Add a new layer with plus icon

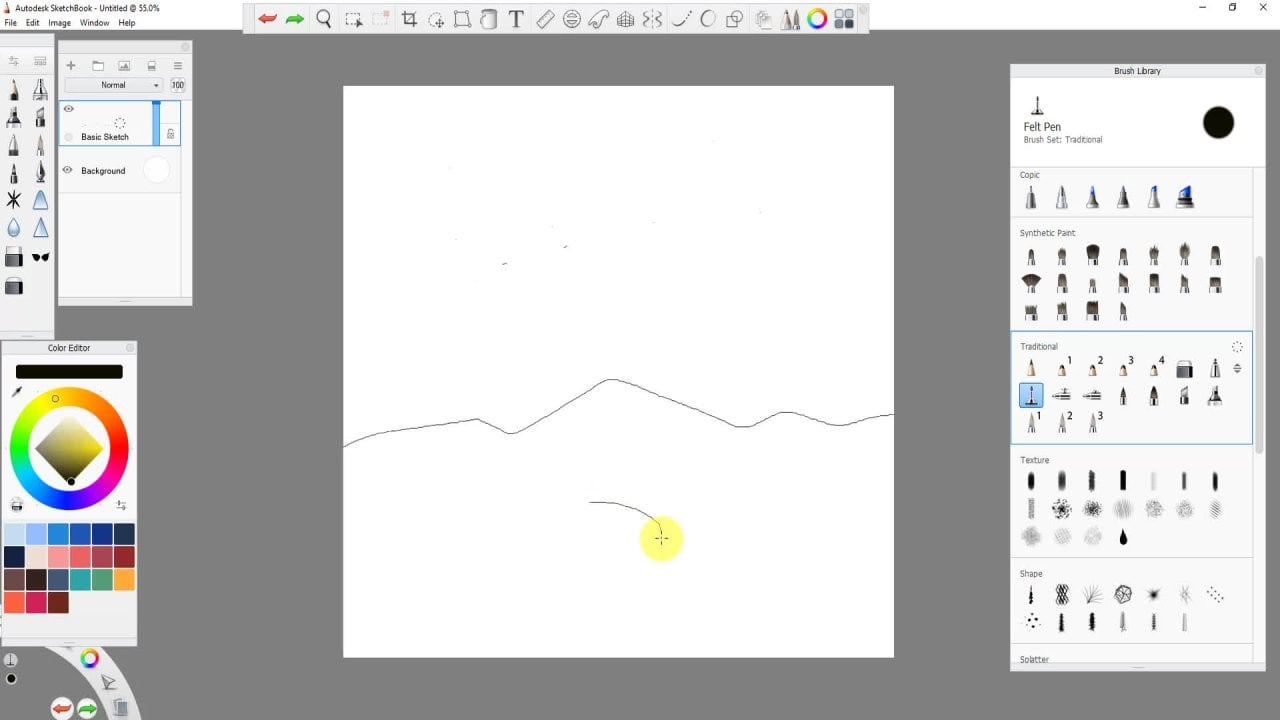(x=71, y=66)
